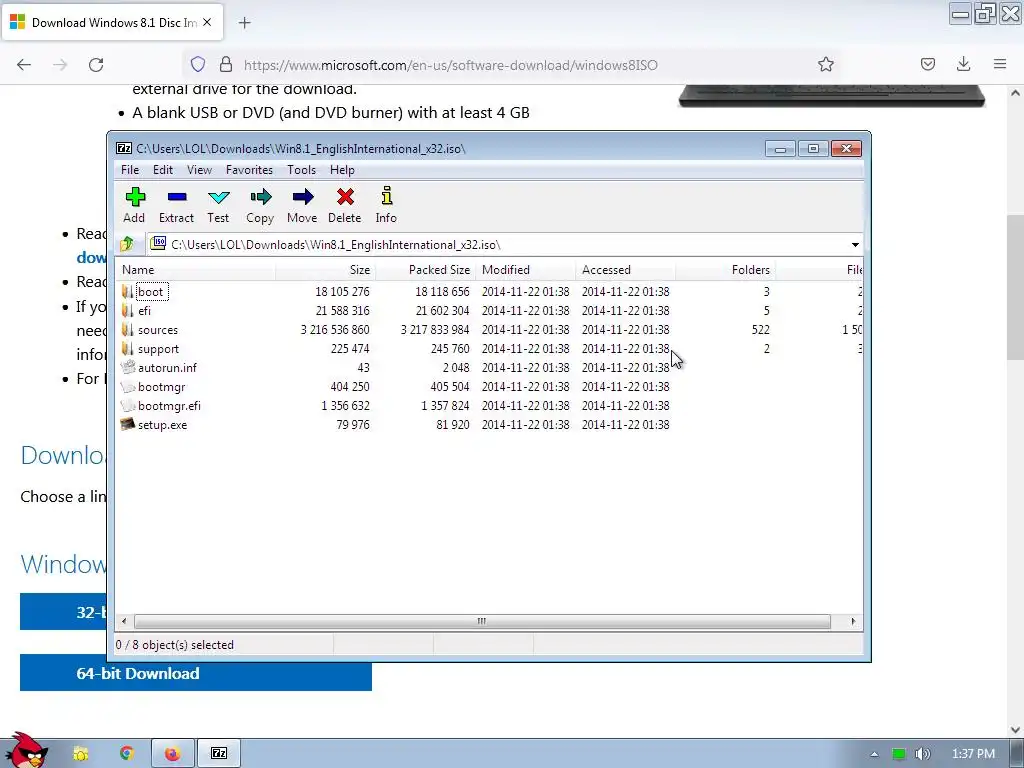Click the red Delete icon

click(x=345, y=197)
